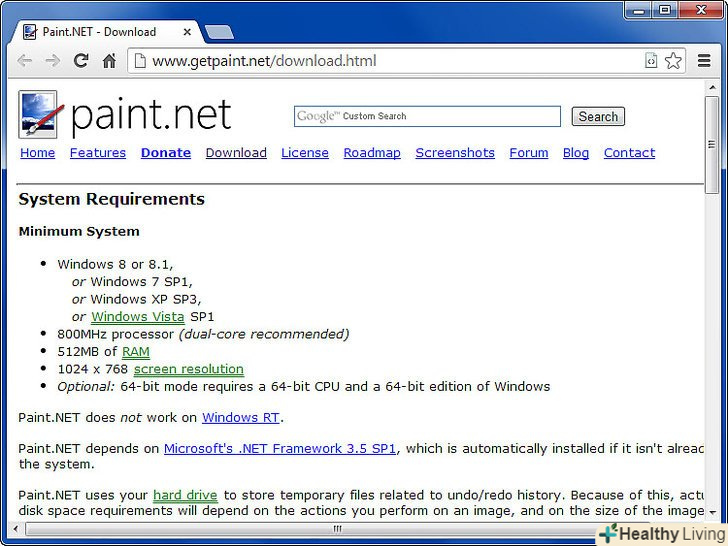Follow the screen resolution link
The height and width of the screenshot is (546, 728).
pos(188,369)
